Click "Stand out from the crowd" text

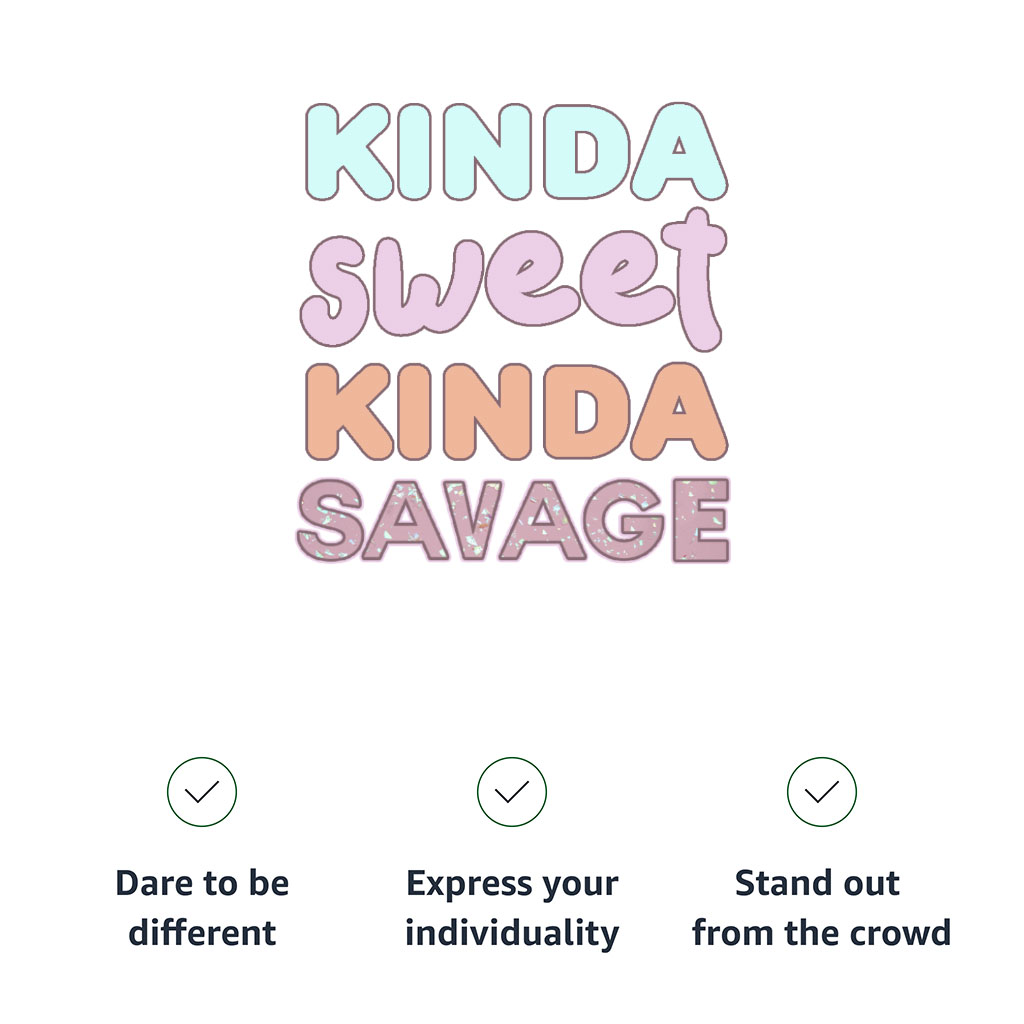pyautogui.click(x=821, y=908)
